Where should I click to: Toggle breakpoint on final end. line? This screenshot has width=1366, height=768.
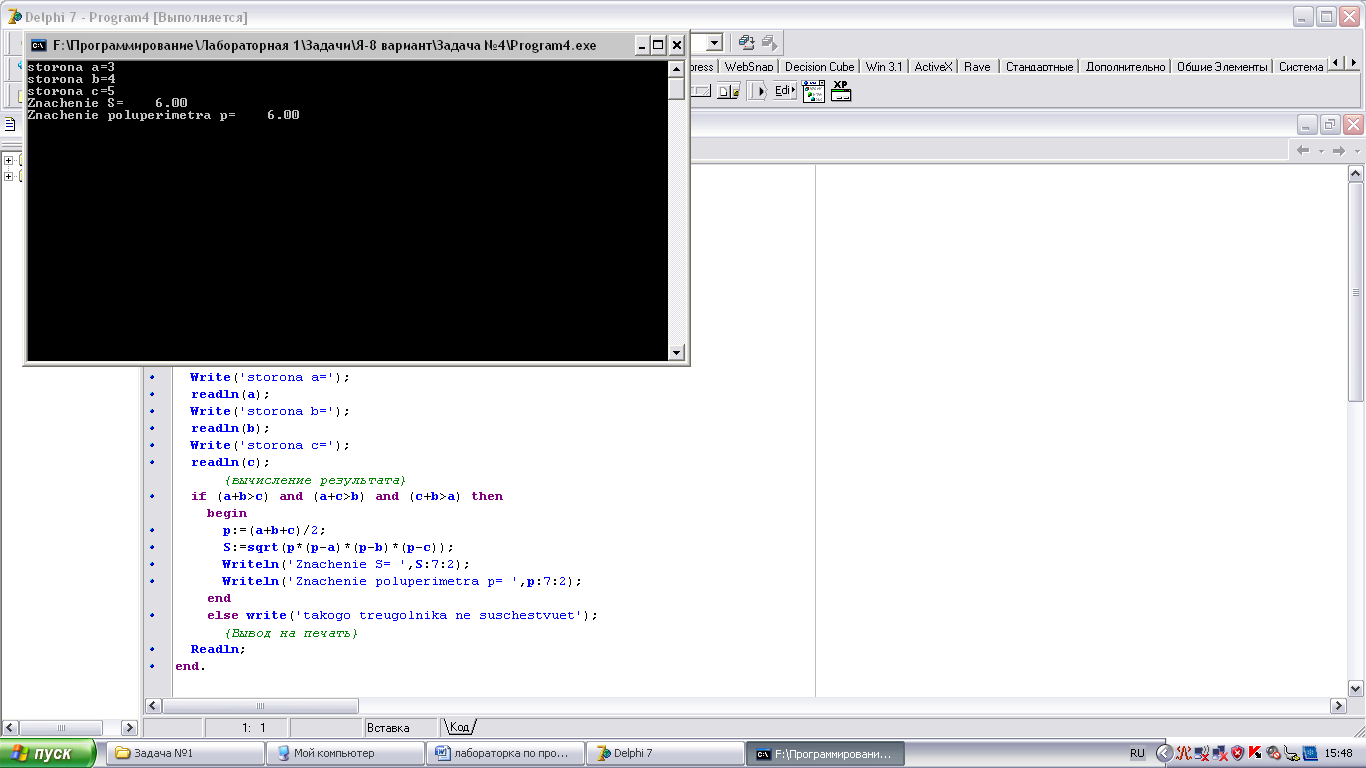click(152, 666)
